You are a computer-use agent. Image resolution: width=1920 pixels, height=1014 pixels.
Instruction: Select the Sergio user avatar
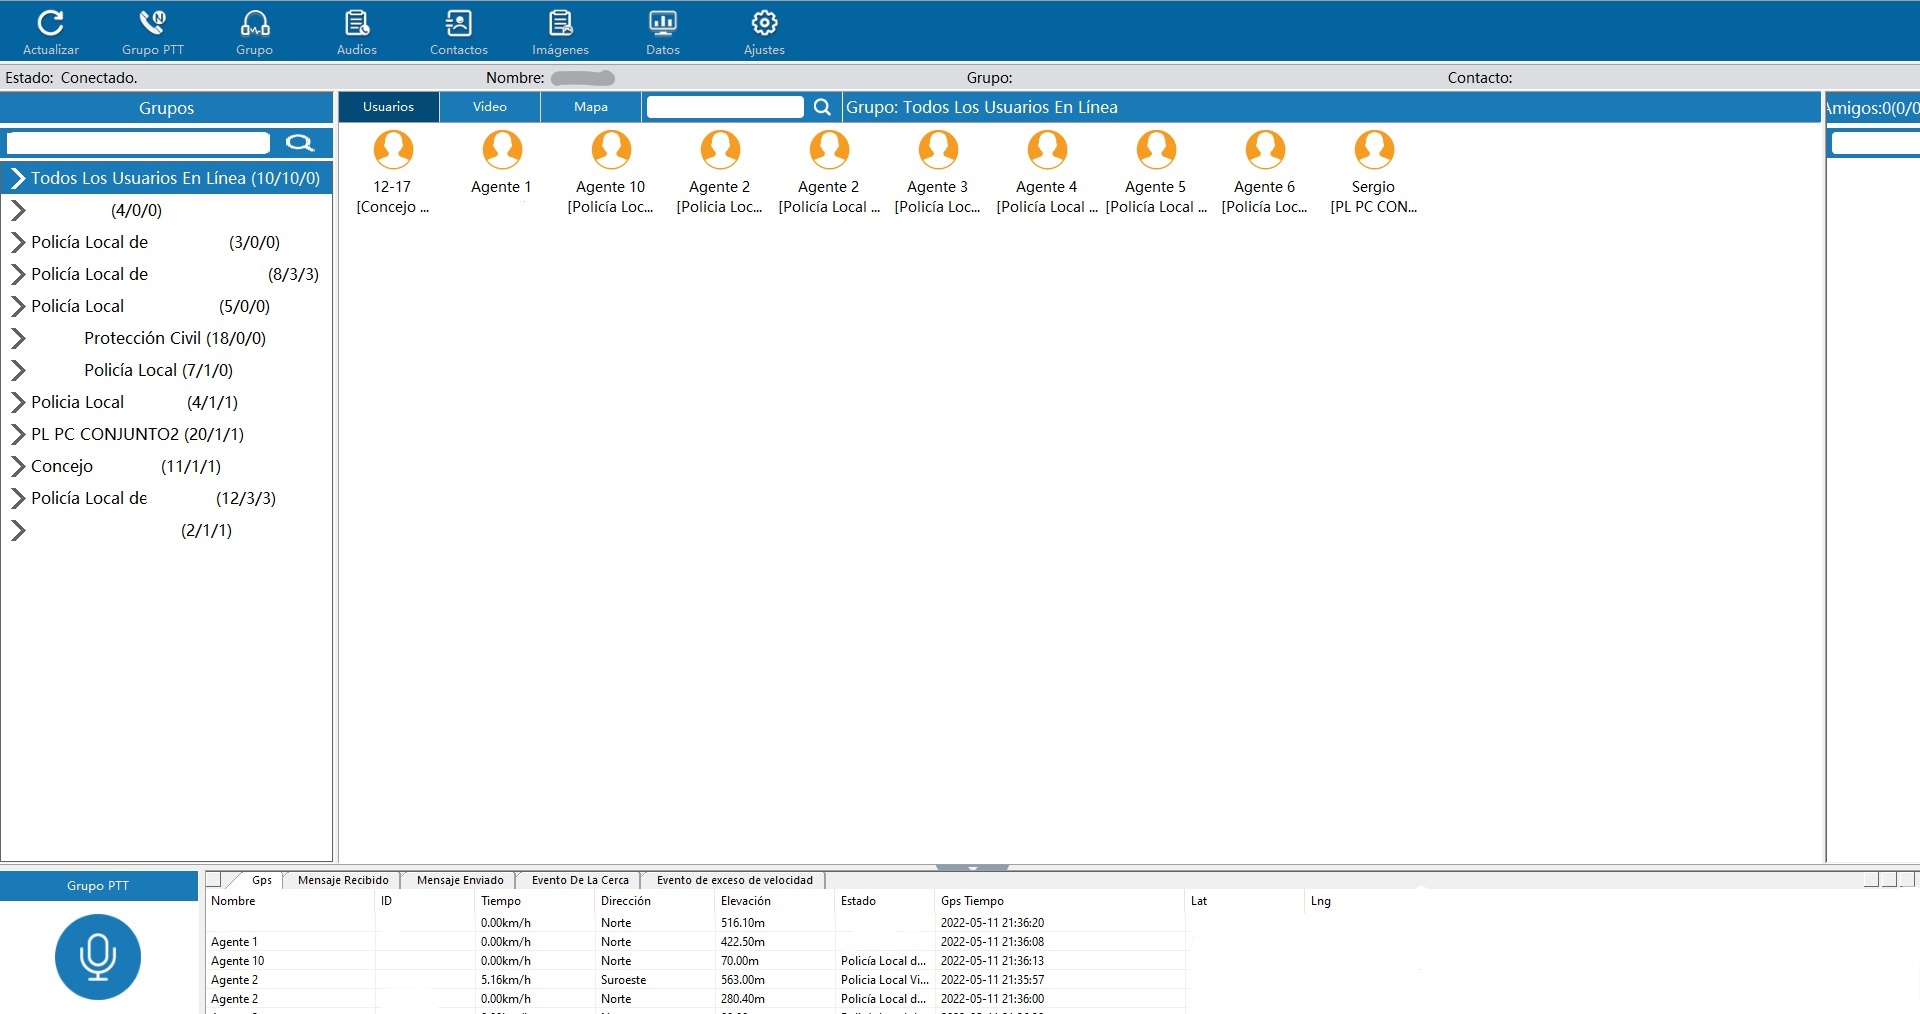coord(1373,150)
